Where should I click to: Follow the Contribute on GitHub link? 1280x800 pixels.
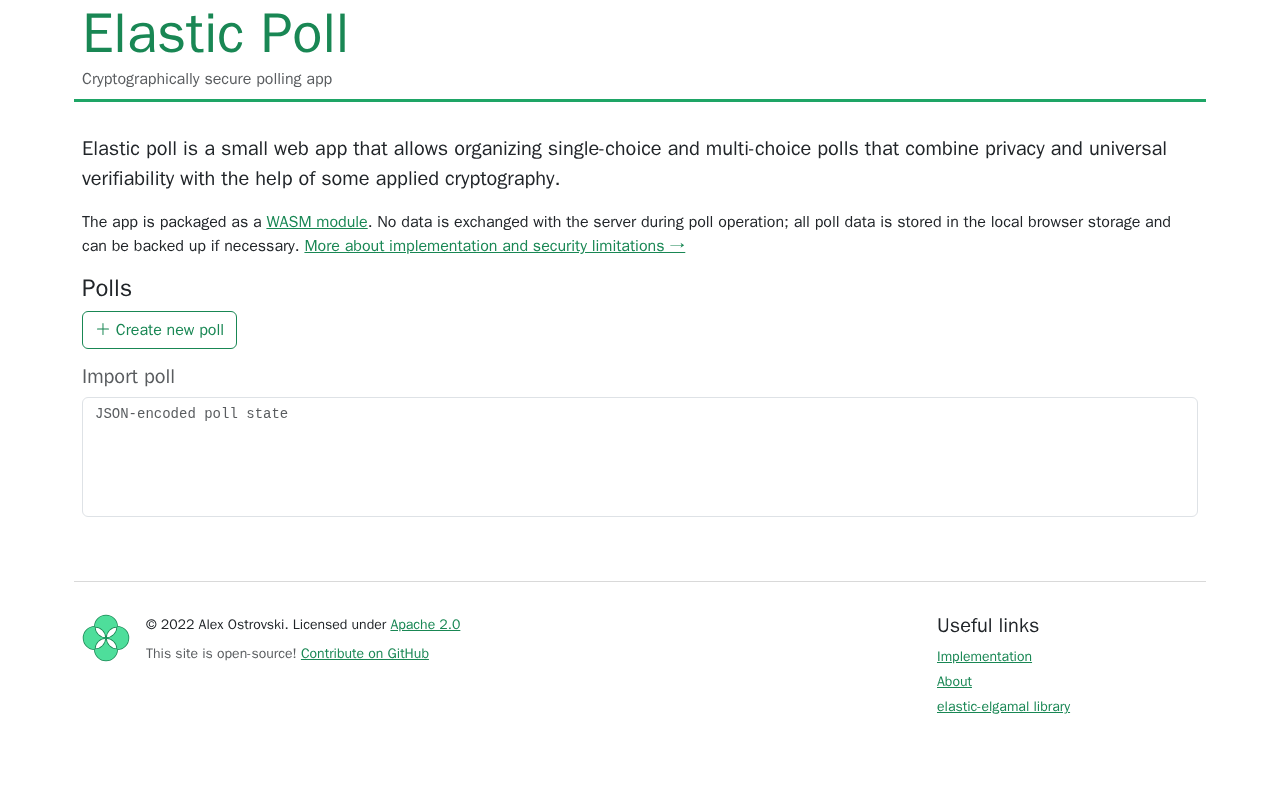(365, 654)
